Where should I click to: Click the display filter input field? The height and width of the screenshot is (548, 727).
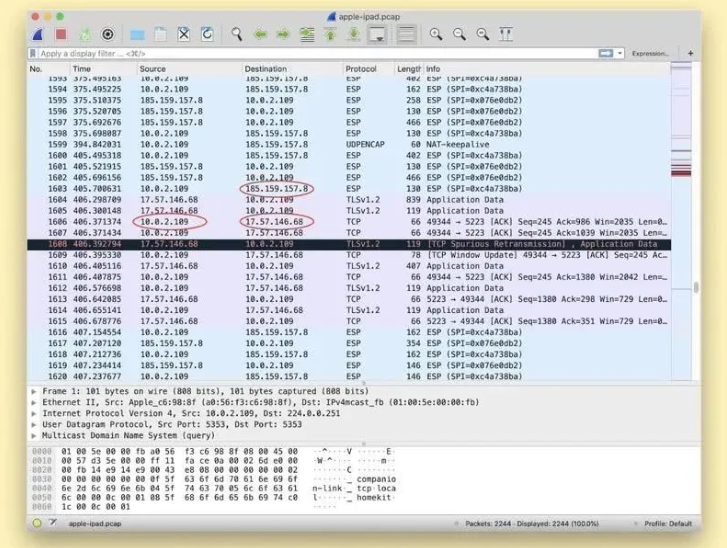click(x=300, y=53)
